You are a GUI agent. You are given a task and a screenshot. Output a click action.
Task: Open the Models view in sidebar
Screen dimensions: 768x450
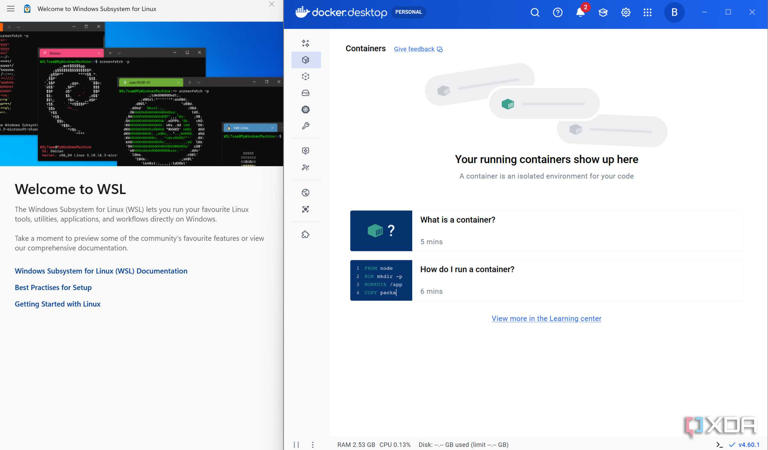click(306, 151)
